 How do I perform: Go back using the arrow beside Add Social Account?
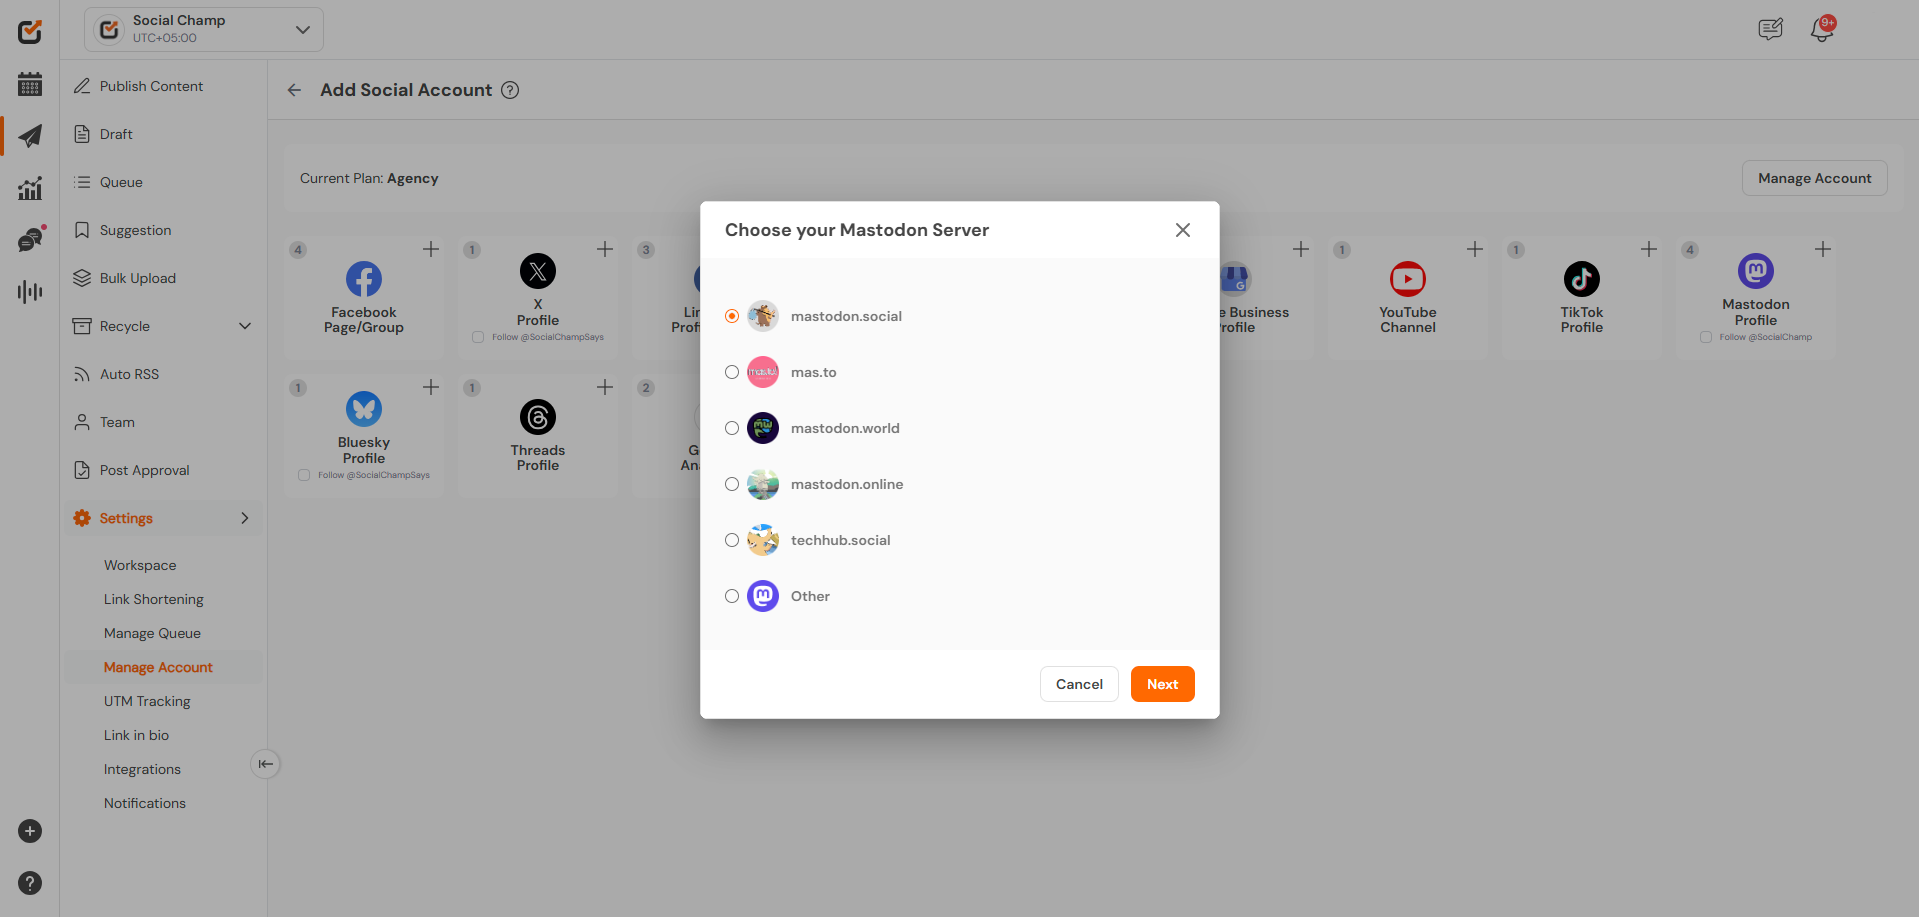click(x=294, y=90)
